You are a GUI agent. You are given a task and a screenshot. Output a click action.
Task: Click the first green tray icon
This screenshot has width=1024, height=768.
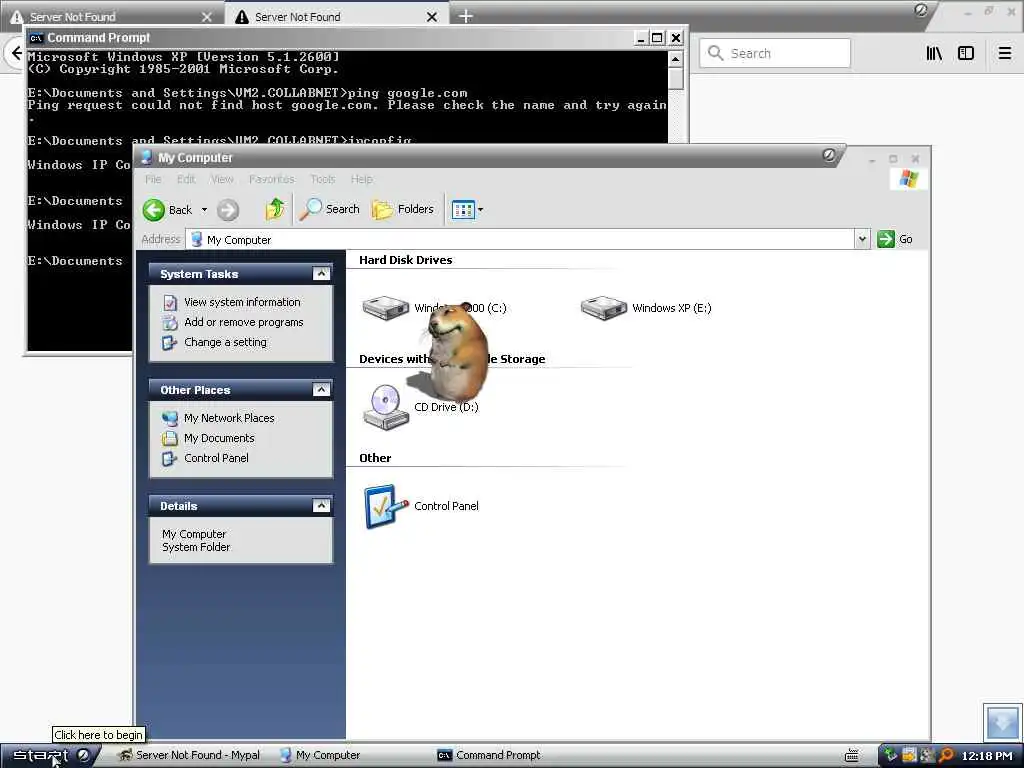coord(891,755)
